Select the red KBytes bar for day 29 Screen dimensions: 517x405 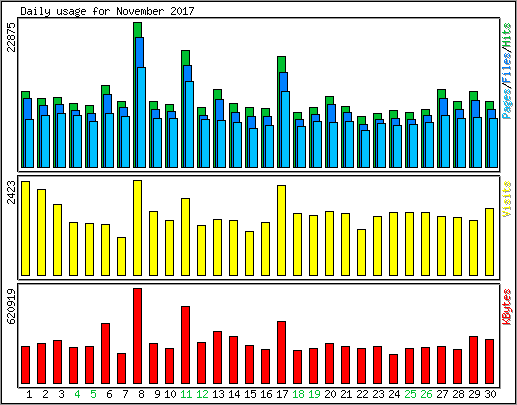pyautogui.click(x=474, y=360)
